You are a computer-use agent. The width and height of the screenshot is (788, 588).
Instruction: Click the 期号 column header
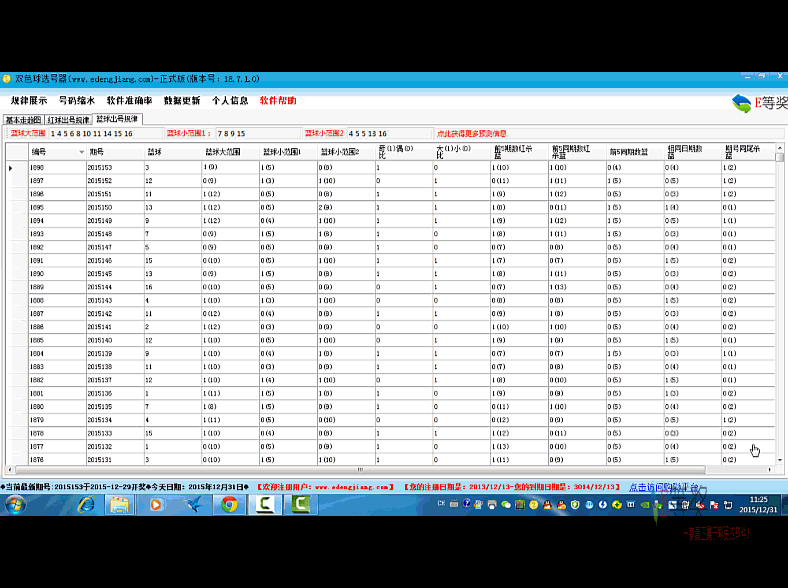coord(97,152)
